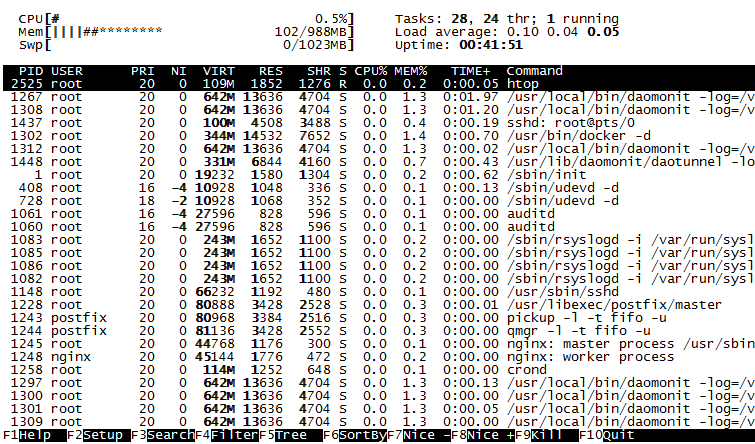Open the F4 Filter option
Viewport: 755px width, 444px height.
(x=231, y=436)
